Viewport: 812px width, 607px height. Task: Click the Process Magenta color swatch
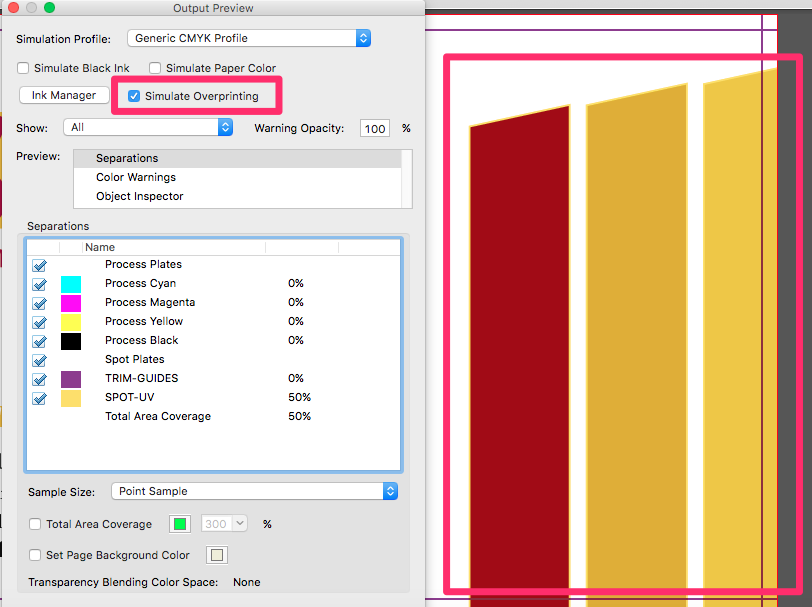click(71, 303)
